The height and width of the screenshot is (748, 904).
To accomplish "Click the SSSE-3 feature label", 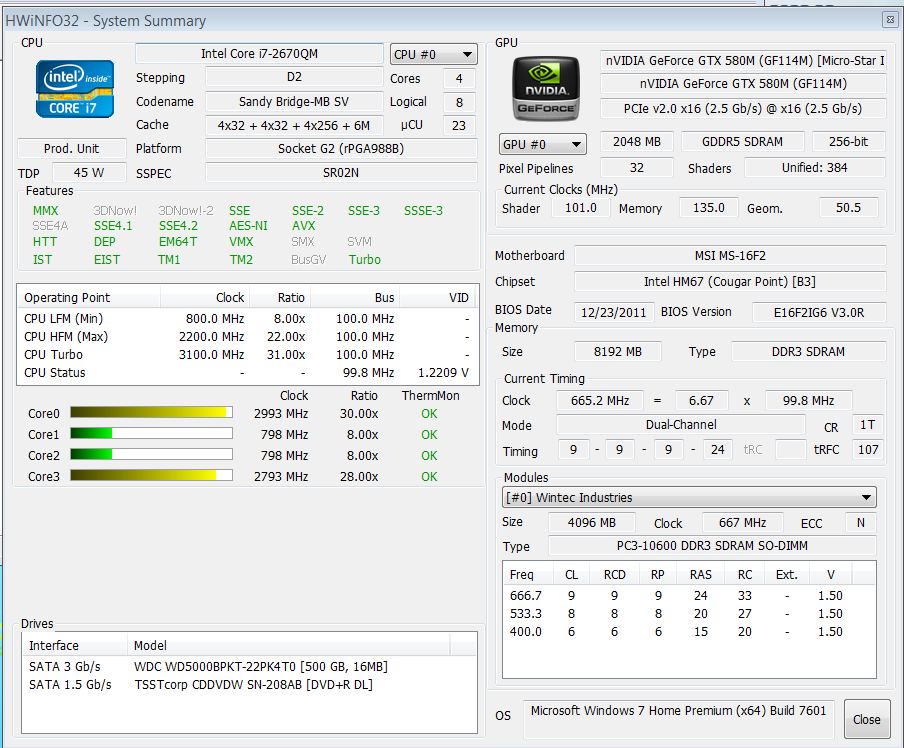I will tap(423, 211).
